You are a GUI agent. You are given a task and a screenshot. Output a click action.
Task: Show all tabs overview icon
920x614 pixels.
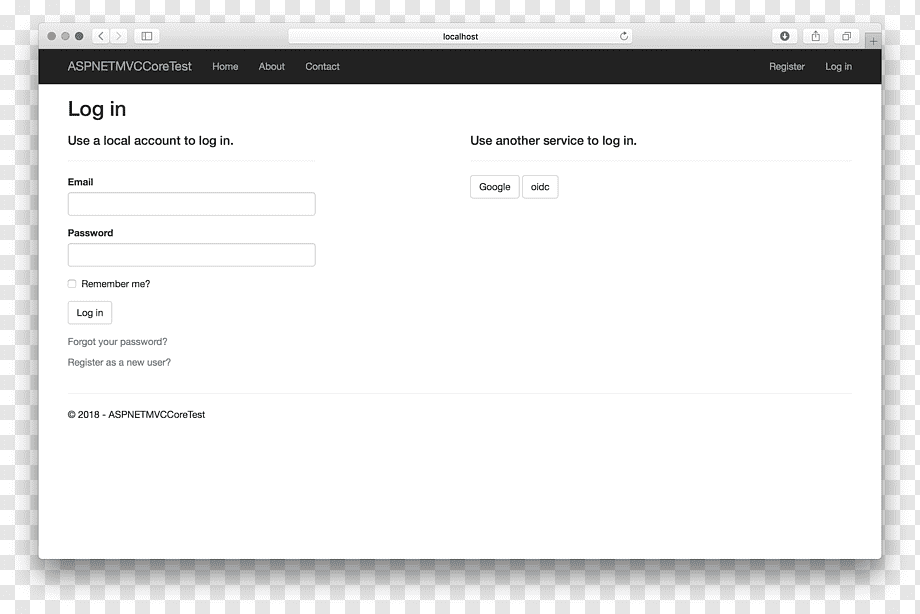(x=846, y=36)
